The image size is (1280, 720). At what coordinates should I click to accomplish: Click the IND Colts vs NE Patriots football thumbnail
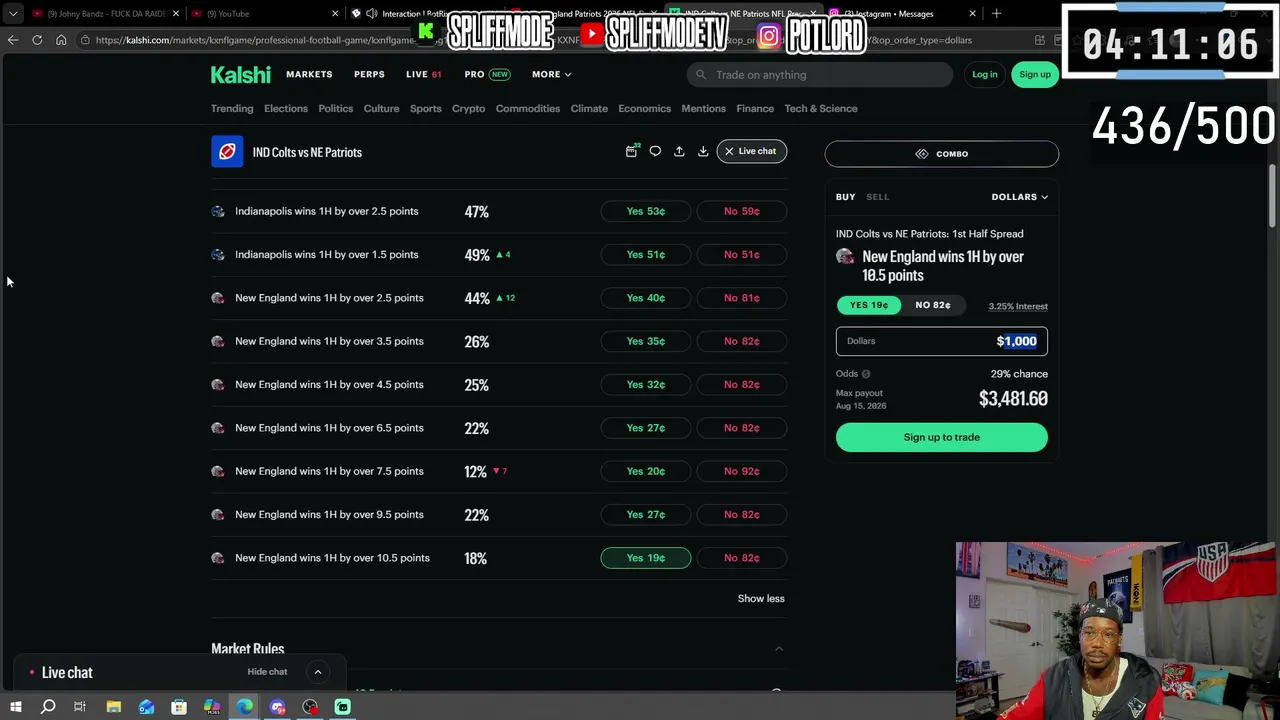click(x=227, y=152)
